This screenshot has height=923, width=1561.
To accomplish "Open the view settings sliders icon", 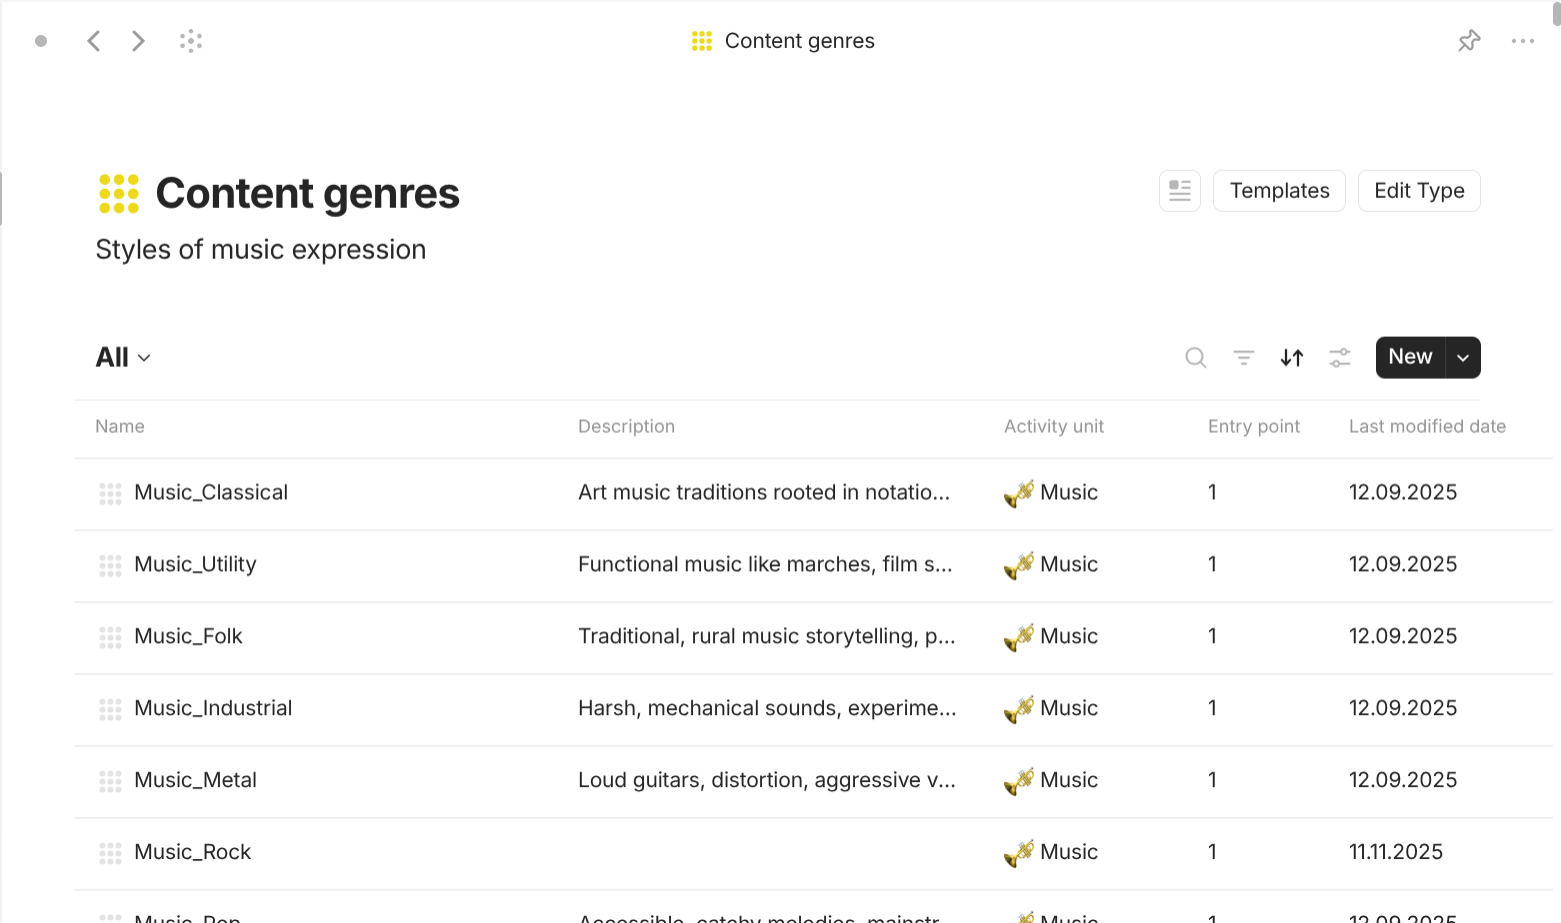I will pos(1340,357).
